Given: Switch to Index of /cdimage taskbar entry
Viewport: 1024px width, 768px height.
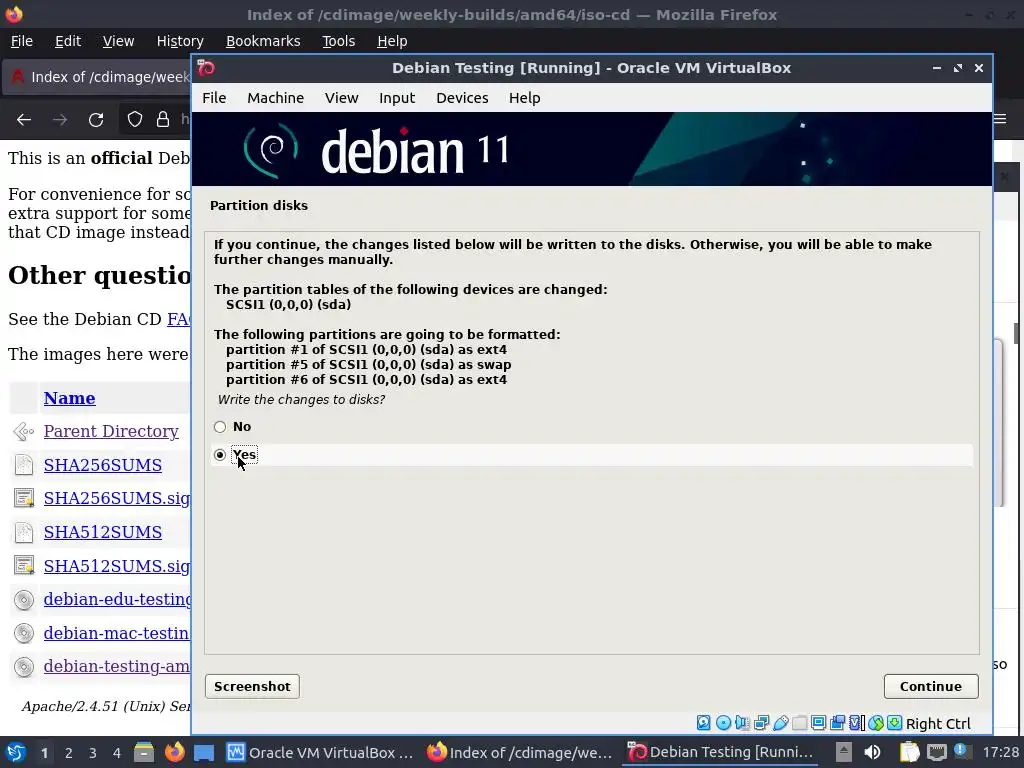Looking at the screenshot, I should tap(520, 752).
